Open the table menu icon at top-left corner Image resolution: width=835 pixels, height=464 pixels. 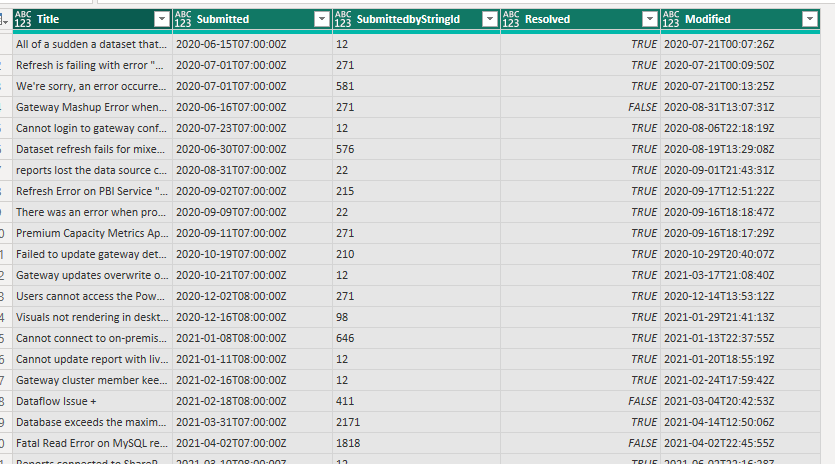click(x=4, y=20)
